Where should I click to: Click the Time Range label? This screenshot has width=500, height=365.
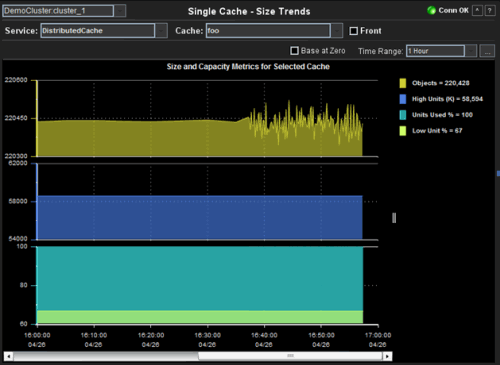tap(380, 51)
